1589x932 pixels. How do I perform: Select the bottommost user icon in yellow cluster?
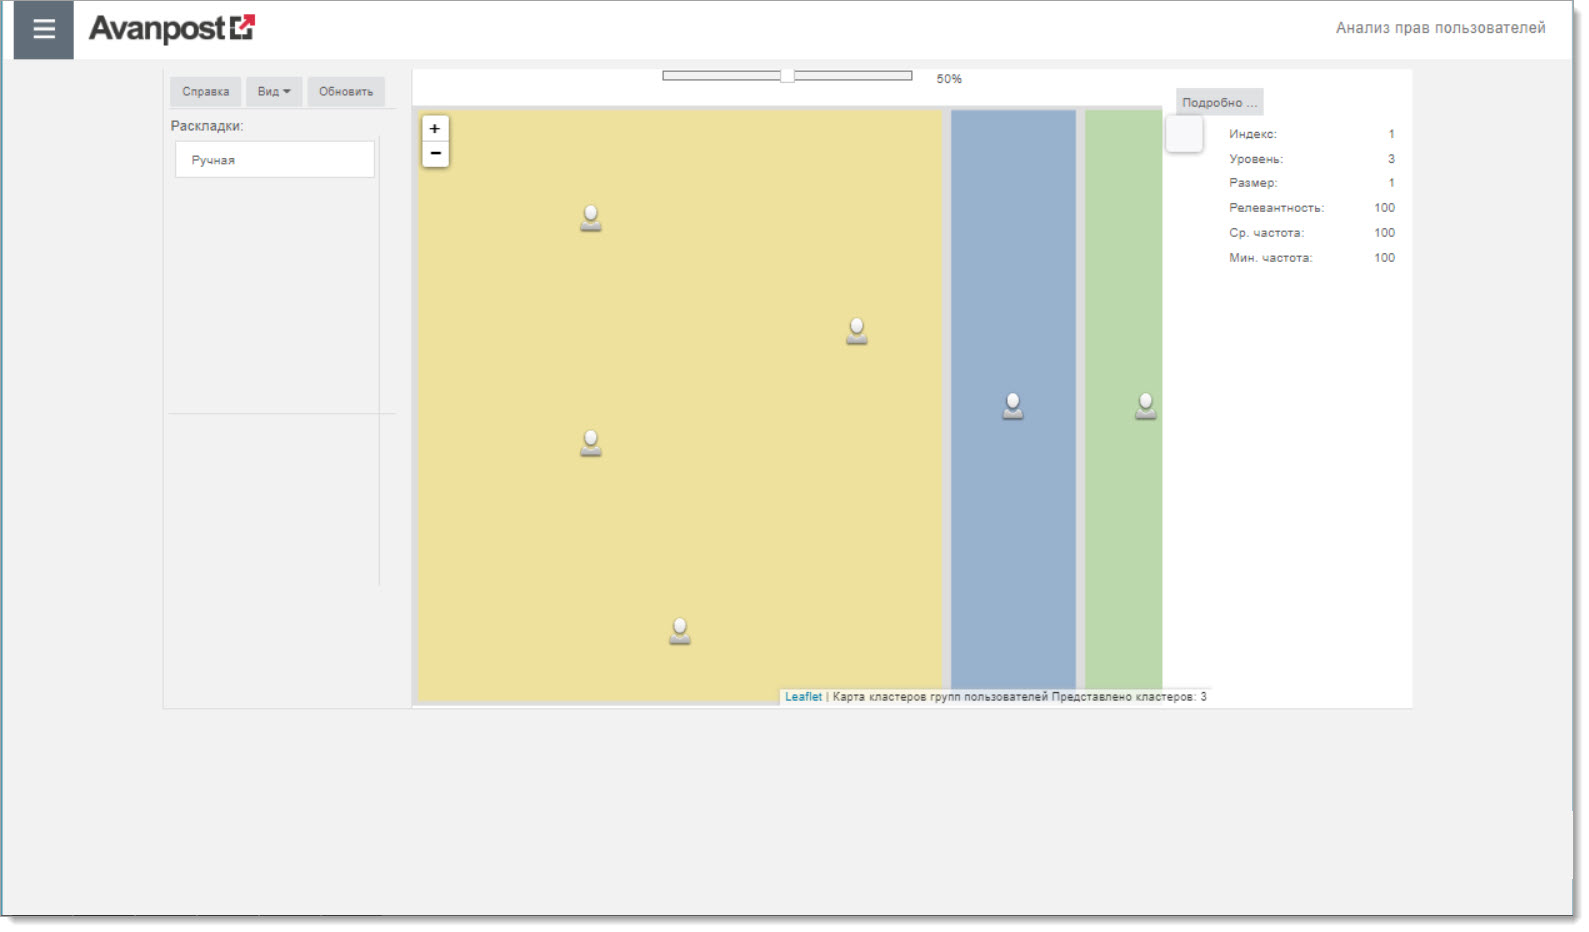coord(680,631)
